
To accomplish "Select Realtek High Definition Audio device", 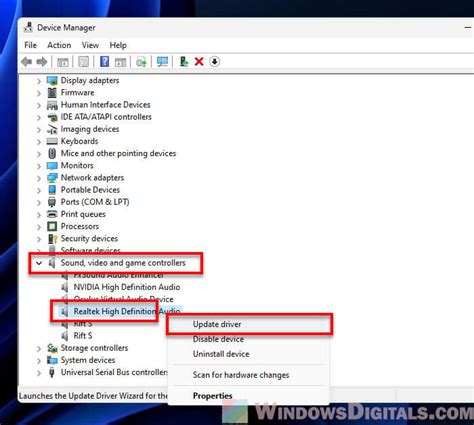I will [x=127, y=312].
